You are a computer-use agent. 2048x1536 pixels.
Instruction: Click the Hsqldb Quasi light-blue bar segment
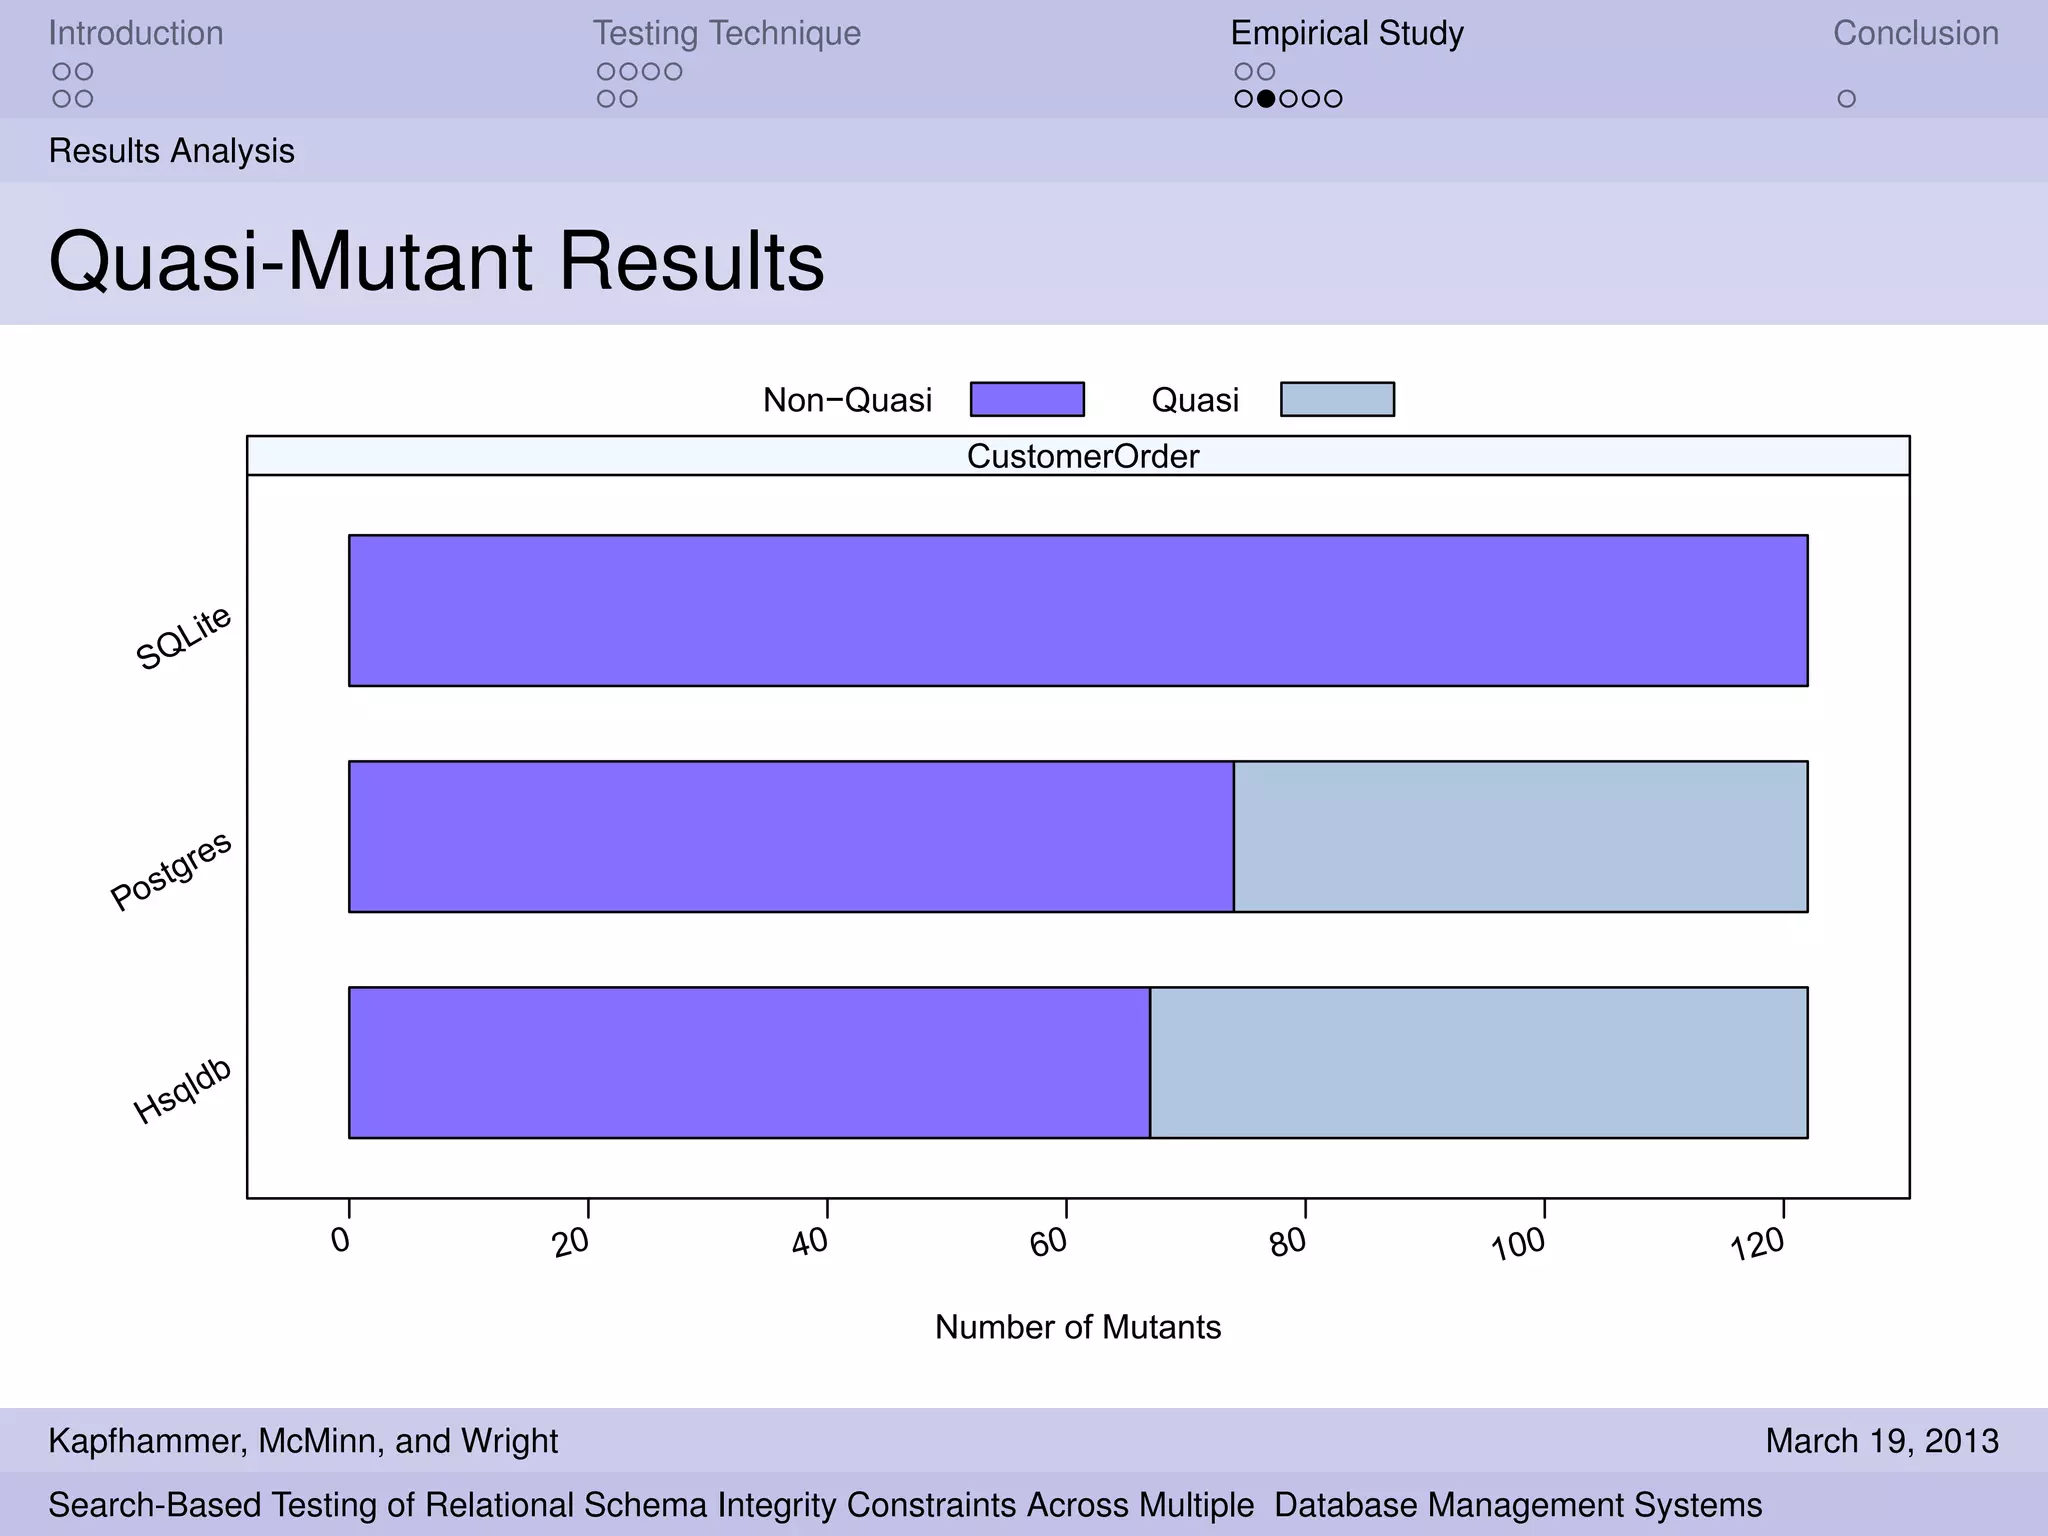click(1479, 1062)
